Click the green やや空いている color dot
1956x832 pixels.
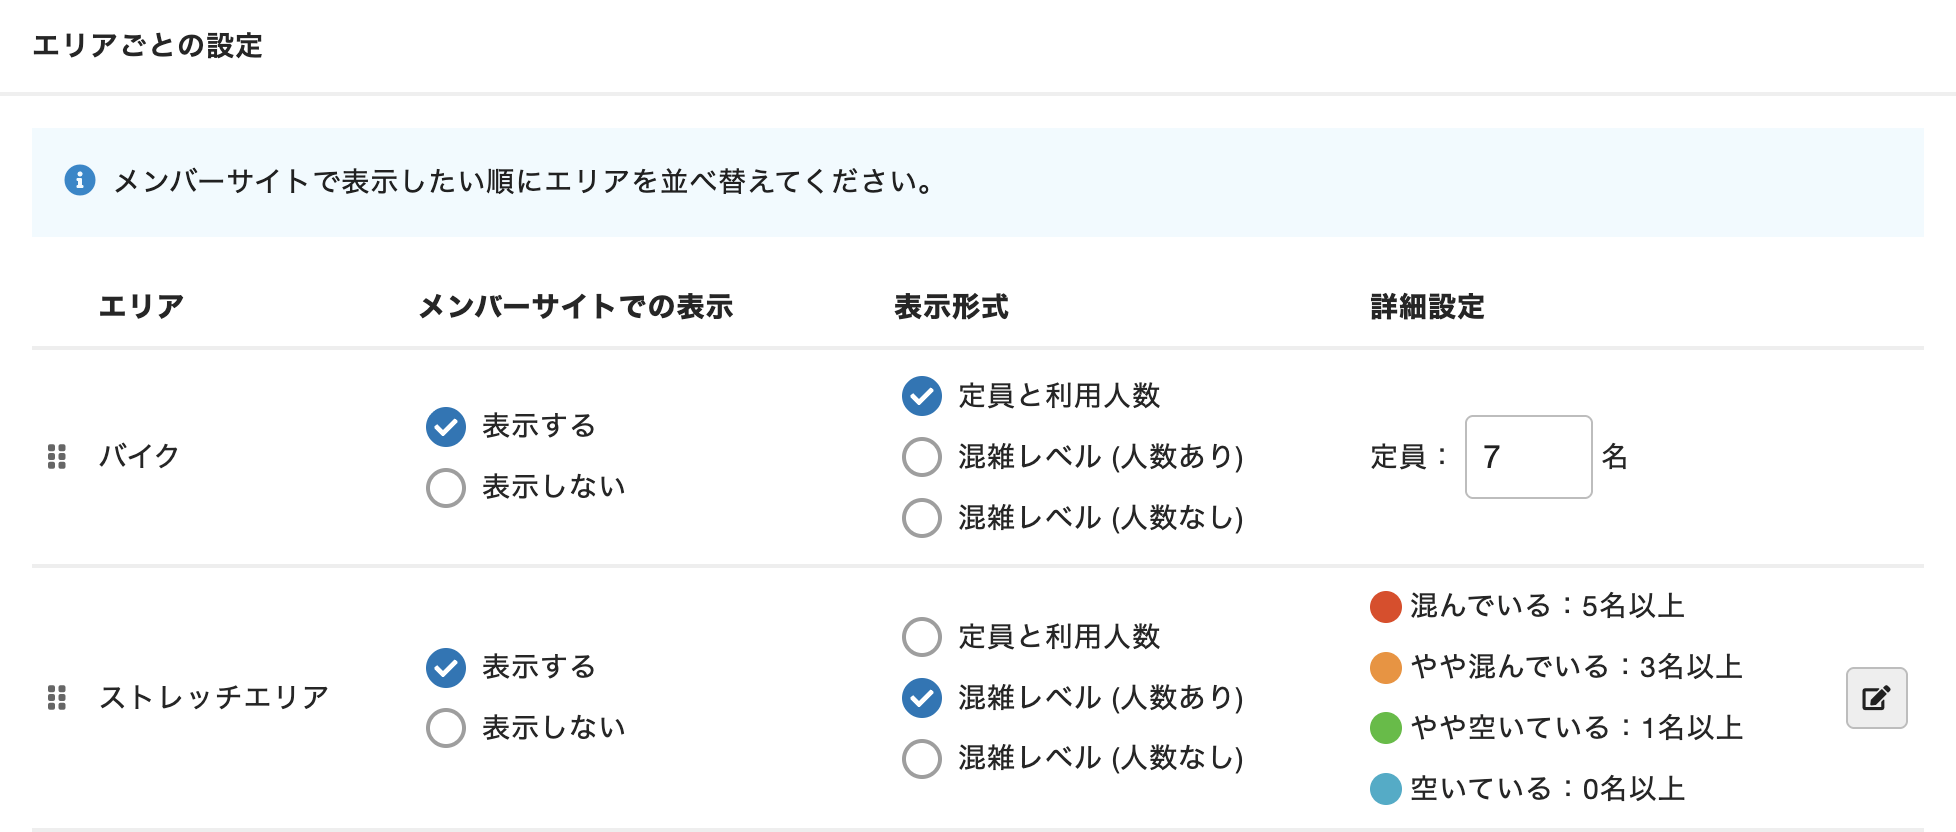coord(1386,728)
